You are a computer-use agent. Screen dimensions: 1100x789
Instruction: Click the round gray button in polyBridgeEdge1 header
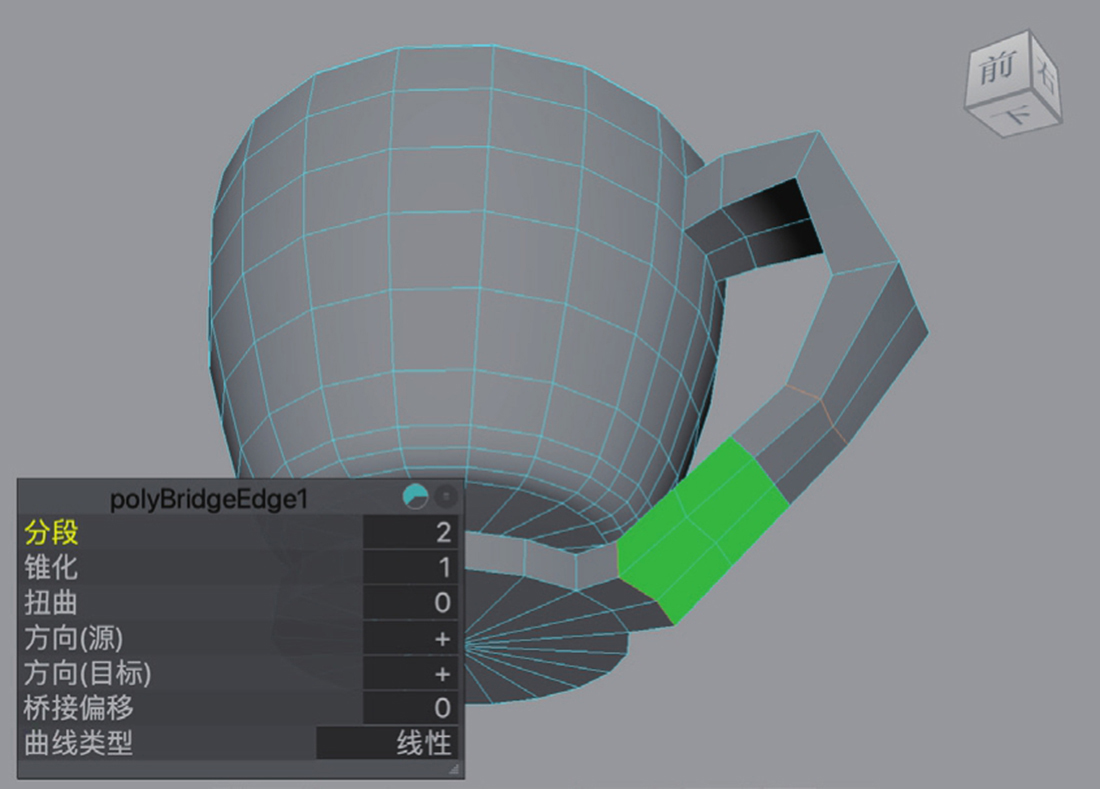coord(446,497)
